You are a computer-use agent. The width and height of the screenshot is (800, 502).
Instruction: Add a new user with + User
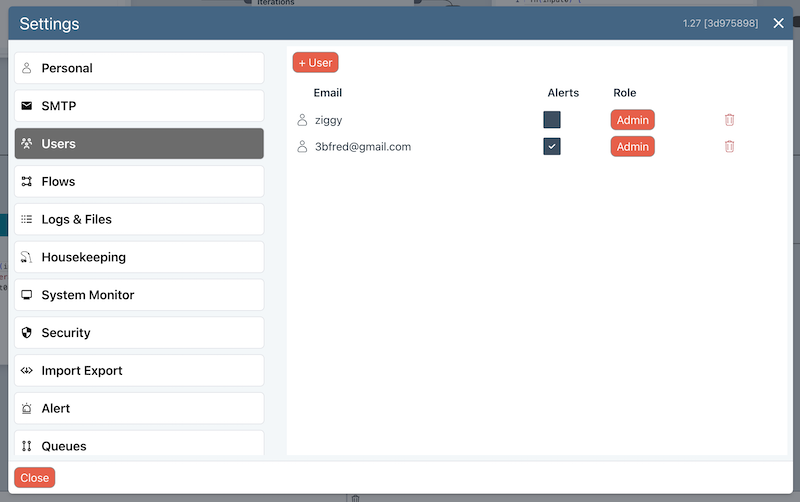[x=315, y=63]
